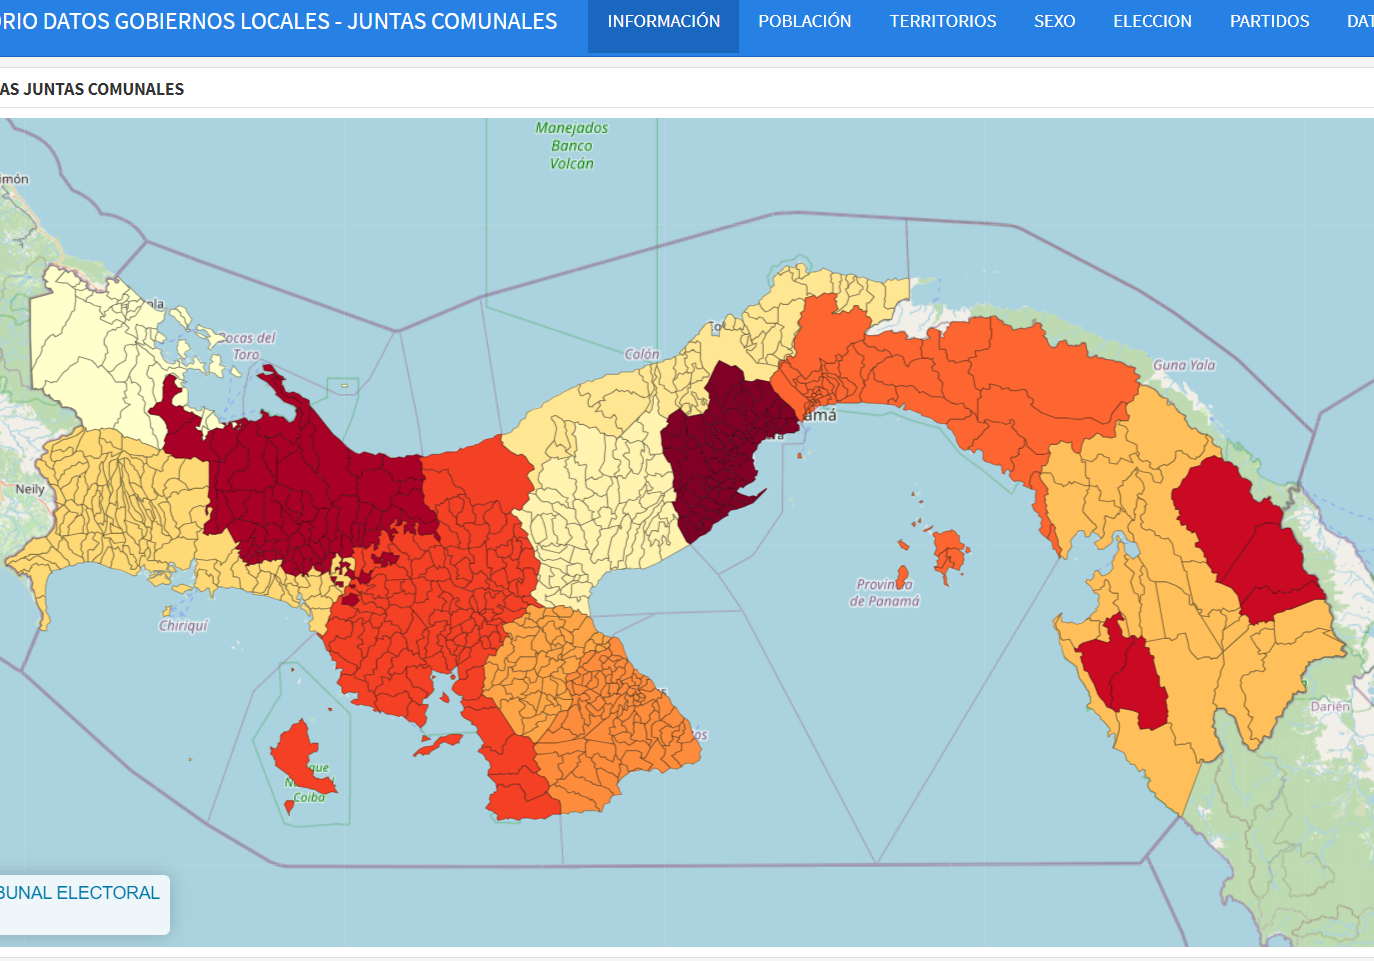Click the dashboard title Juntas Comunales
The height and width of the screenshot is (961, 1374).
tap(278, 22)
